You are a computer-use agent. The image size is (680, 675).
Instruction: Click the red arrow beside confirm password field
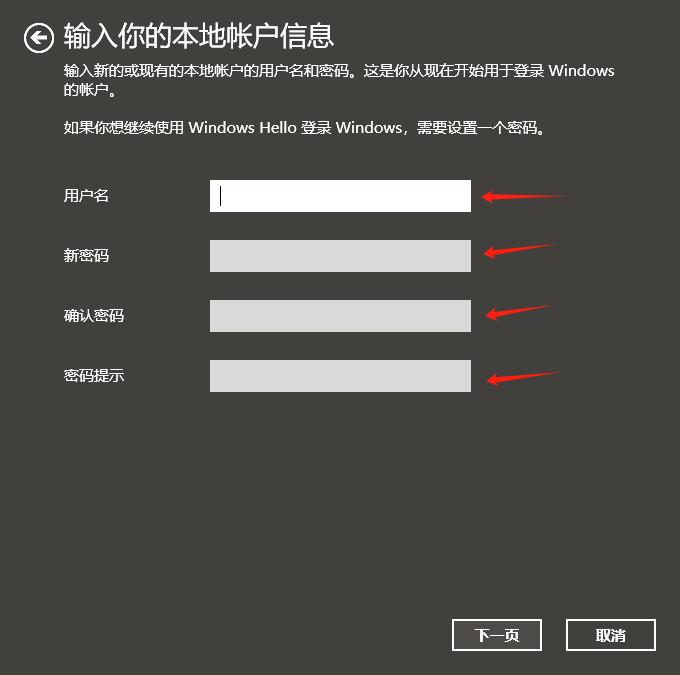click(x=518, y=312)
